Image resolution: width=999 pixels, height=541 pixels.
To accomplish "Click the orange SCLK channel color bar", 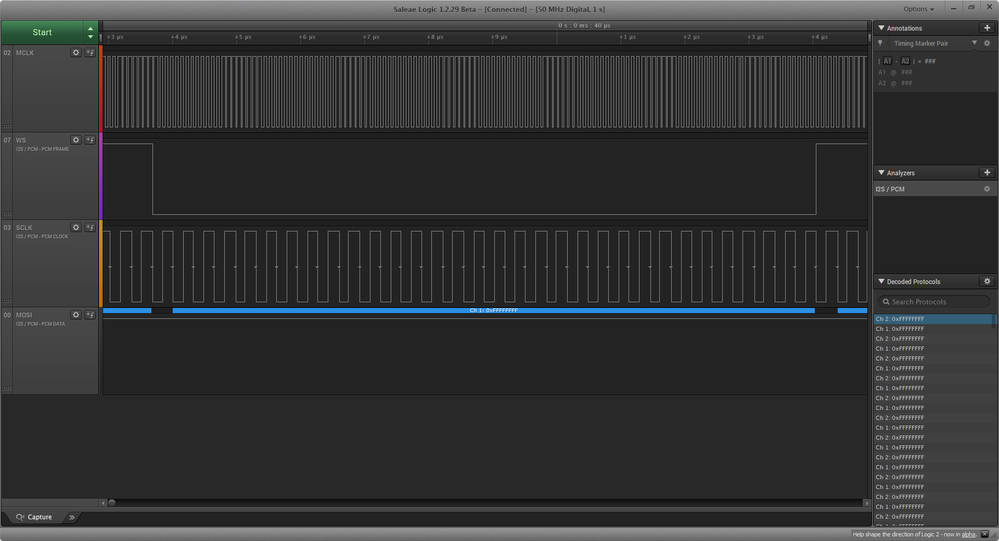I will coord(101,263).
